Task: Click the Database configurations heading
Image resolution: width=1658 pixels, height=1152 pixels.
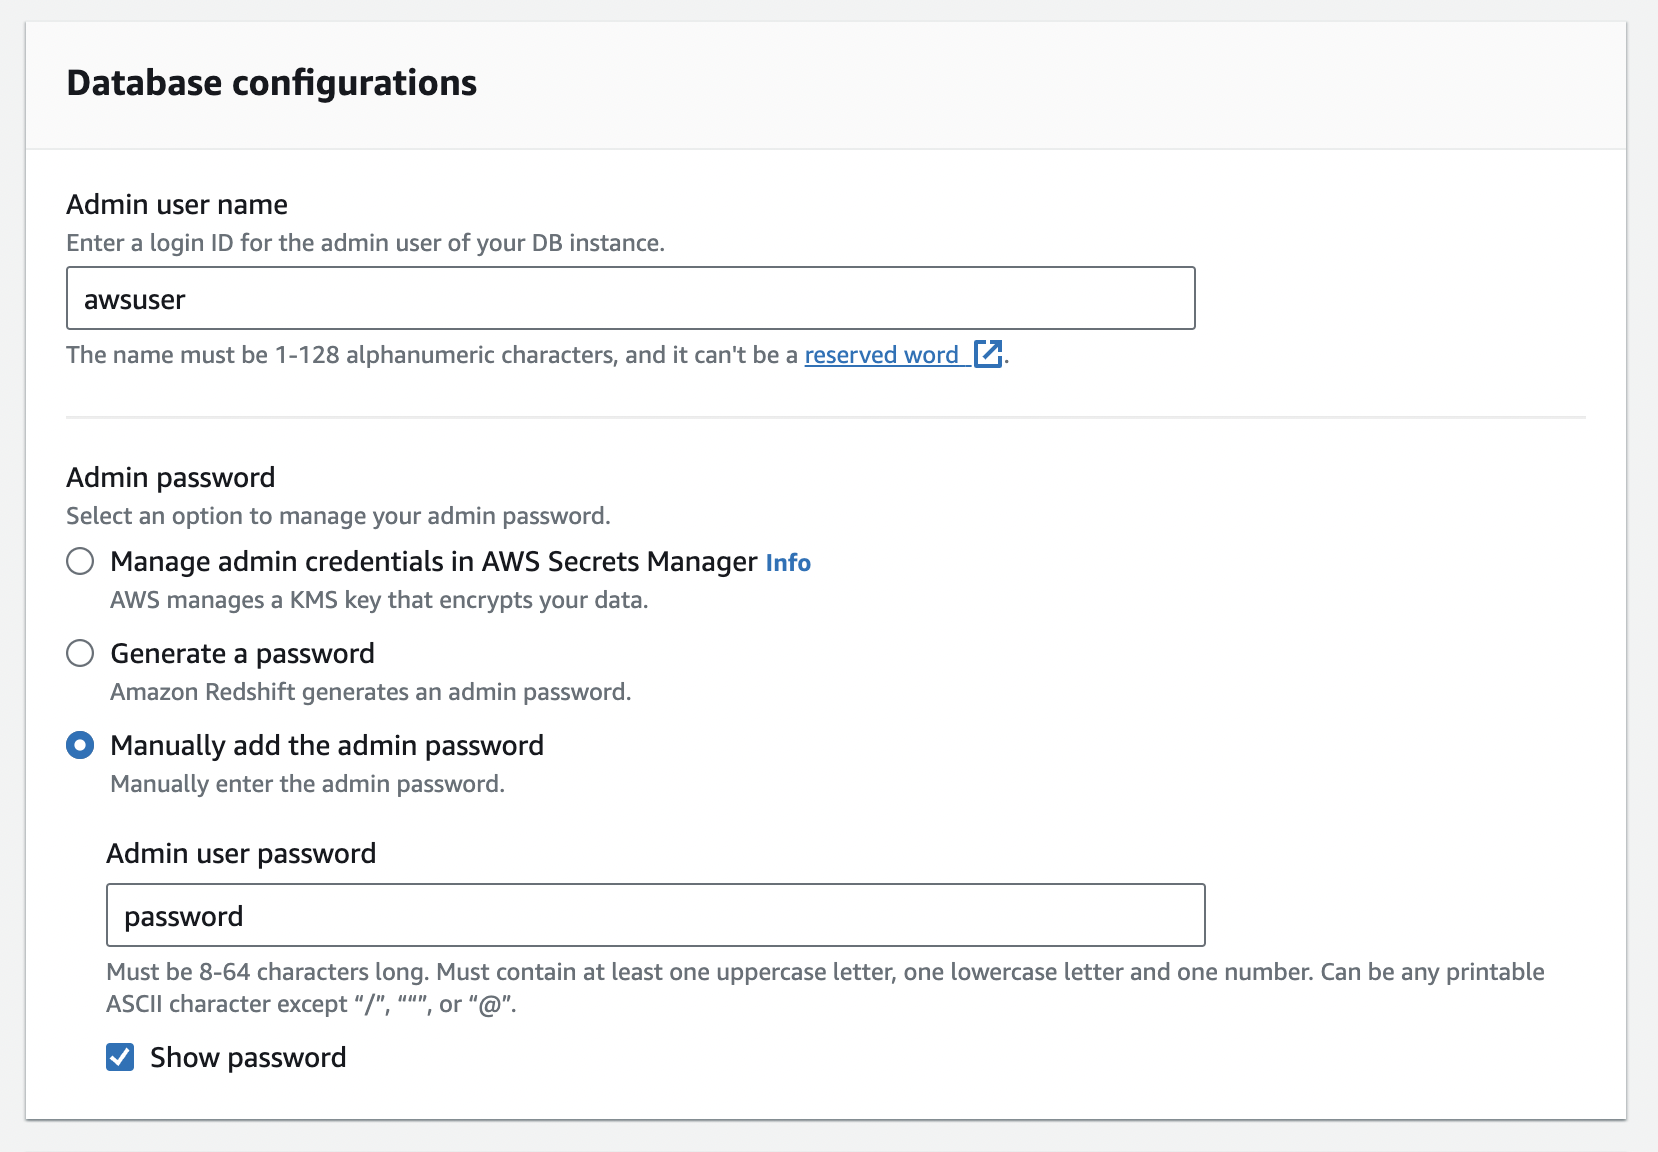Action: (271, 83)
